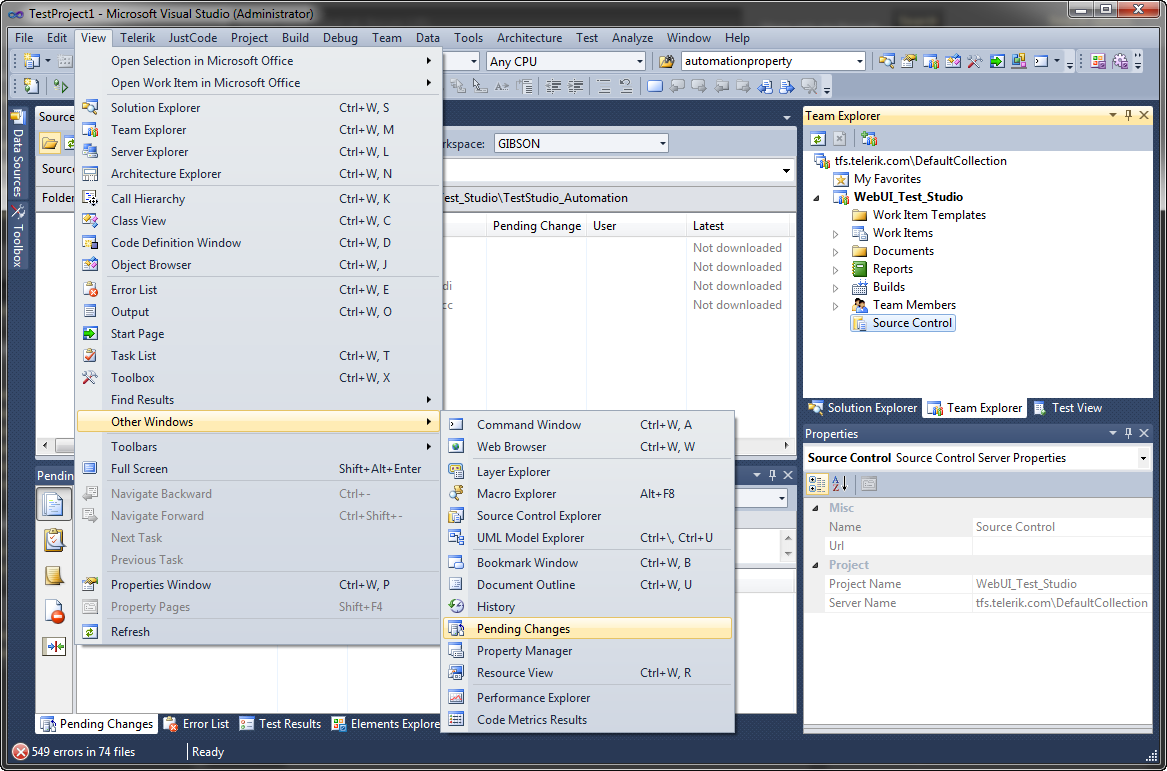
Task: Expand Find Results submenu arrow
Action: [429, 400]
